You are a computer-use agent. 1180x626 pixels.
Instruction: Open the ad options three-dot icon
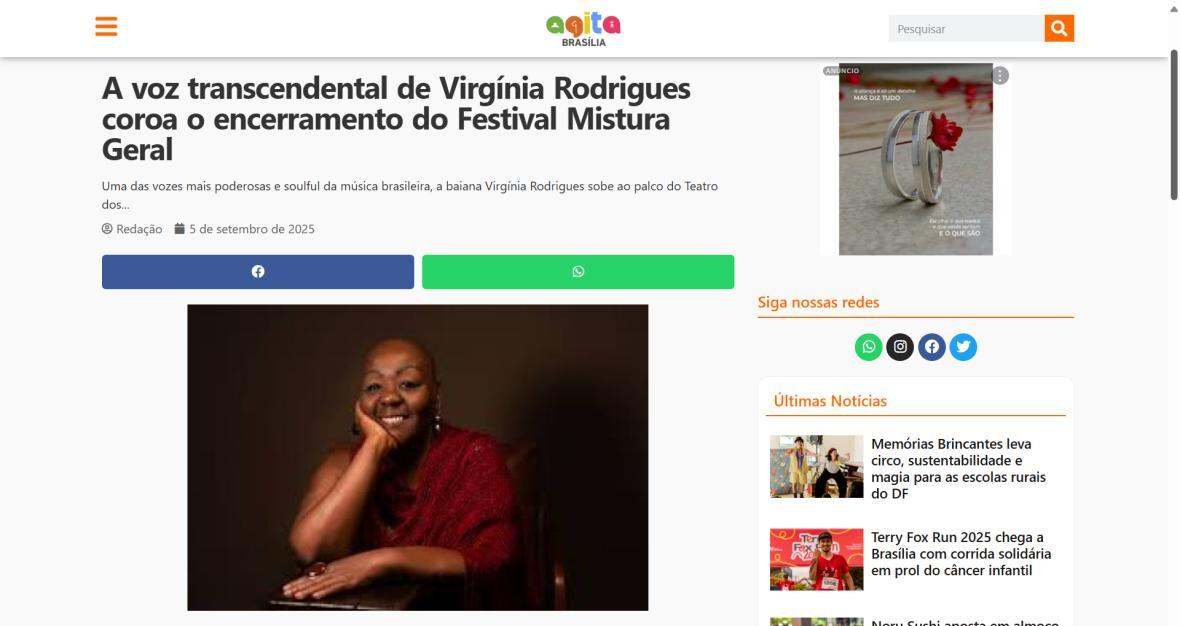click(x=1000, y=75)
